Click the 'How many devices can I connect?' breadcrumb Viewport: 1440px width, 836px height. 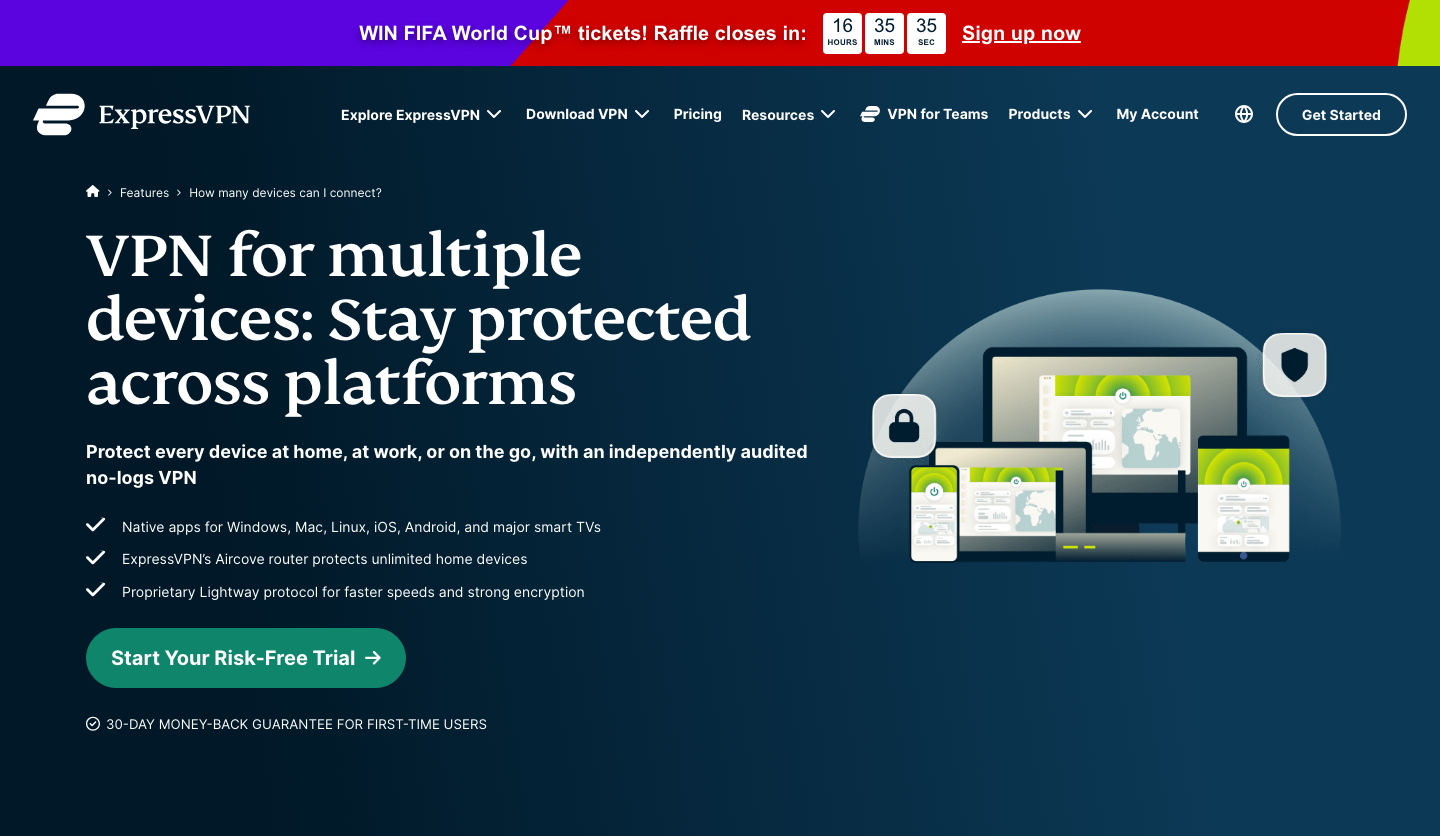285,193
